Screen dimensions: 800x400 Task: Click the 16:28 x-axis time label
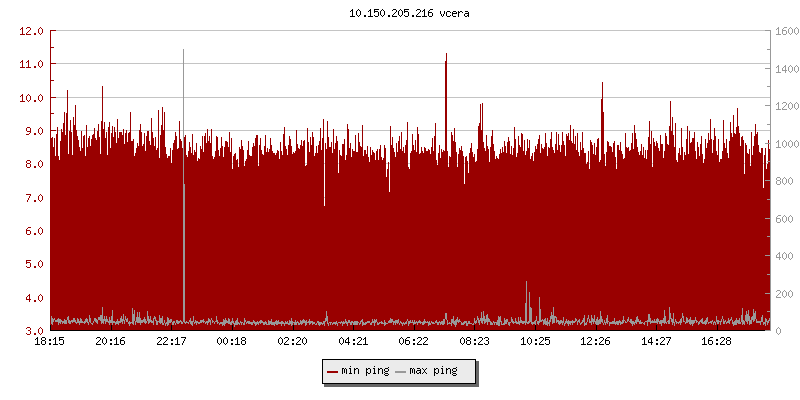click(716, 342)
